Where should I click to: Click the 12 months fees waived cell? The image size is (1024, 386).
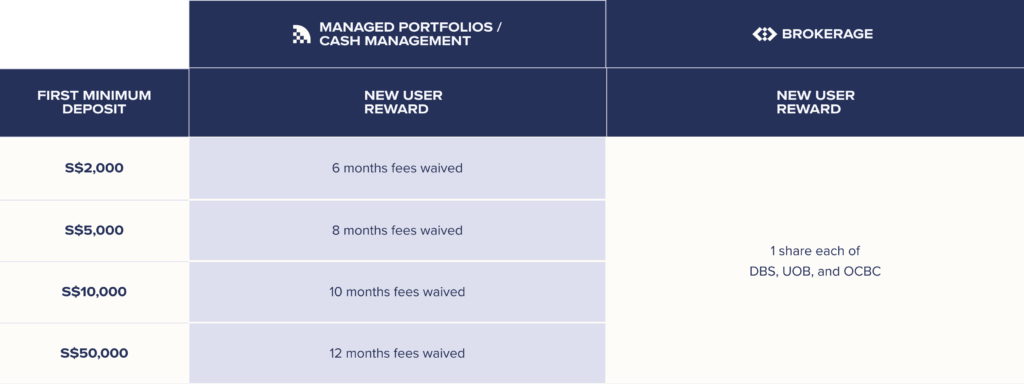[x=397, y=353]
